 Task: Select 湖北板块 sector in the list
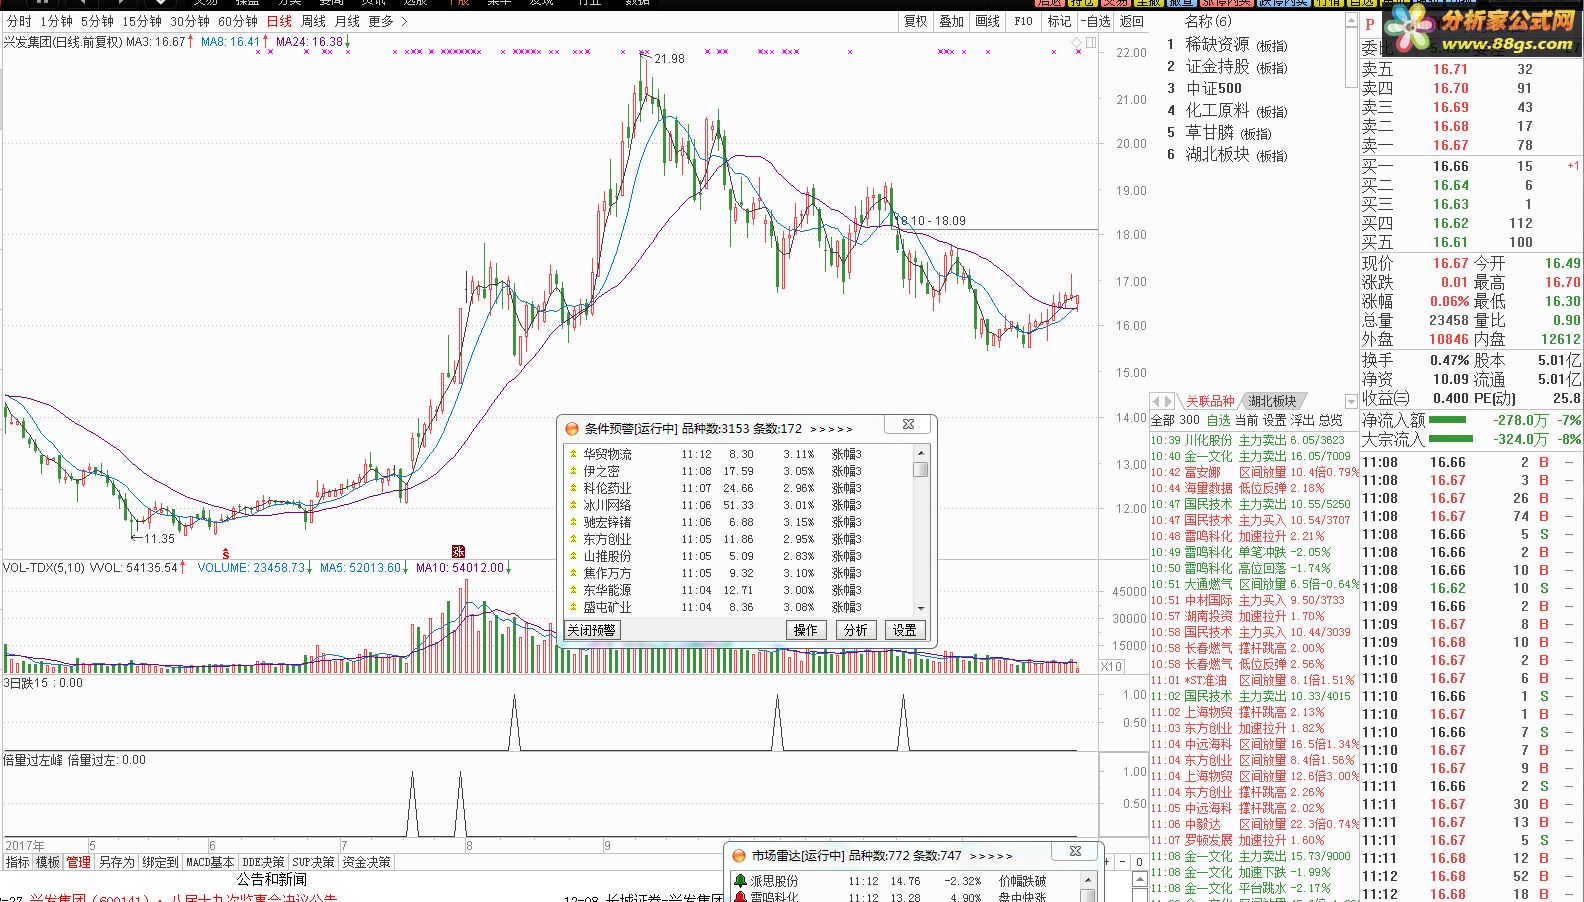coord(1236,155)
